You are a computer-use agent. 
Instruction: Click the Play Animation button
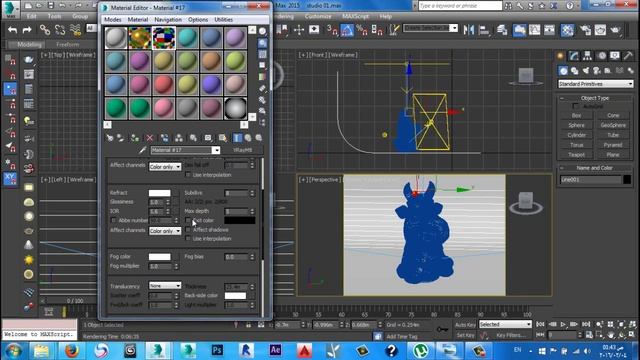click(x=563, y=324)
